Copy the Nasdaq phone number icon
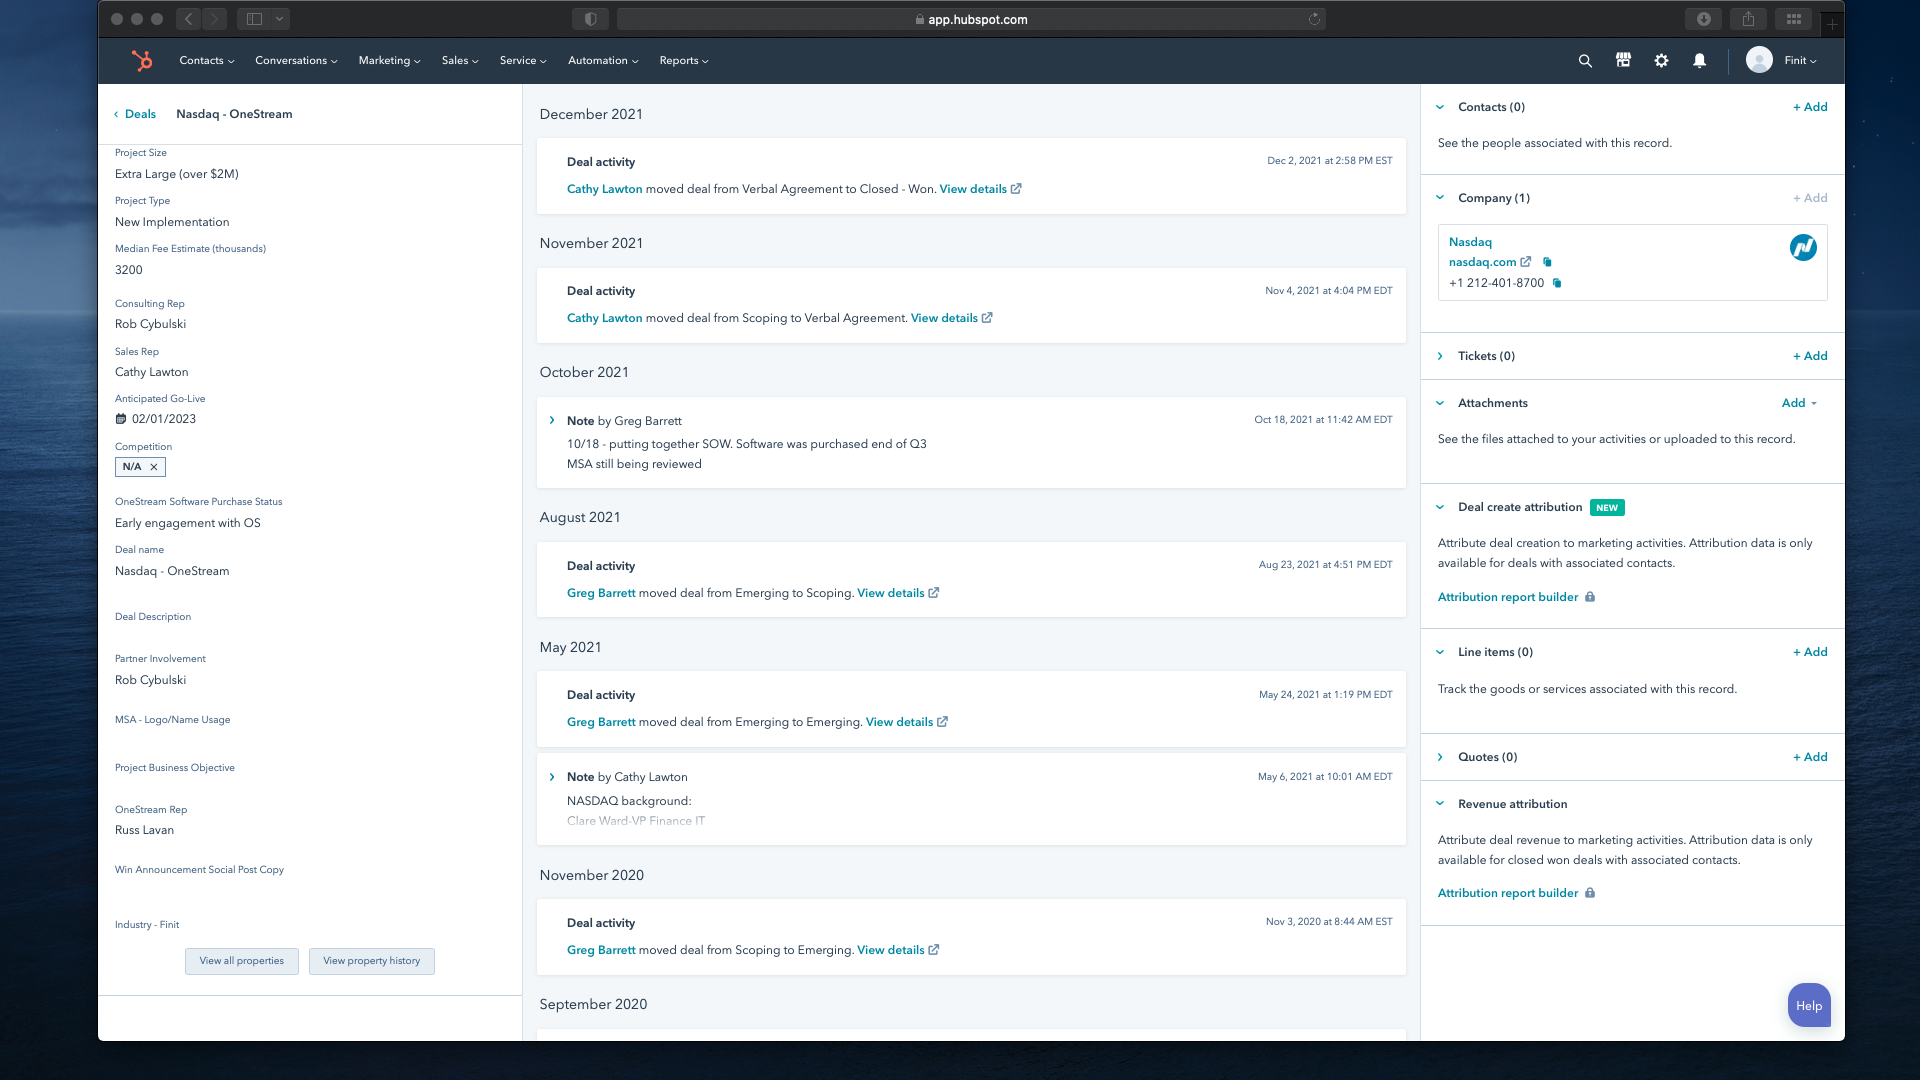Image resolution: width=1920 pixels, height=1080 pixels. click(1557, 283)
